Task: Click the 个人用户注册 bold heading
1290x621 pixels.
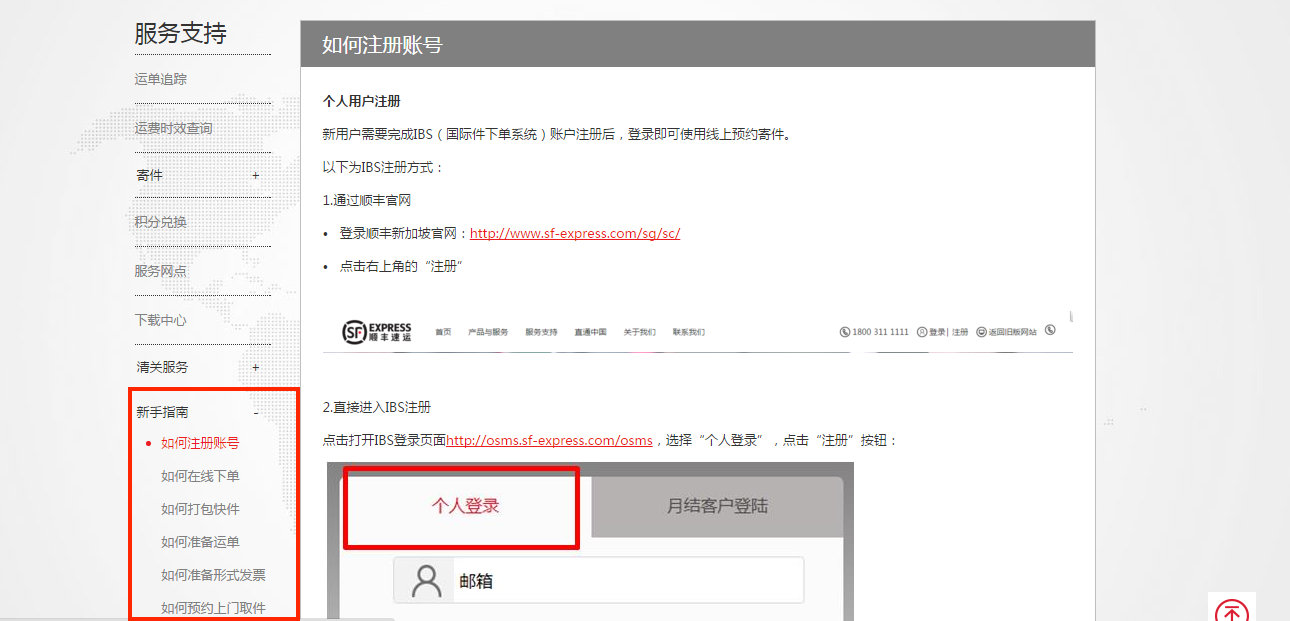Action: coord(362,101)
